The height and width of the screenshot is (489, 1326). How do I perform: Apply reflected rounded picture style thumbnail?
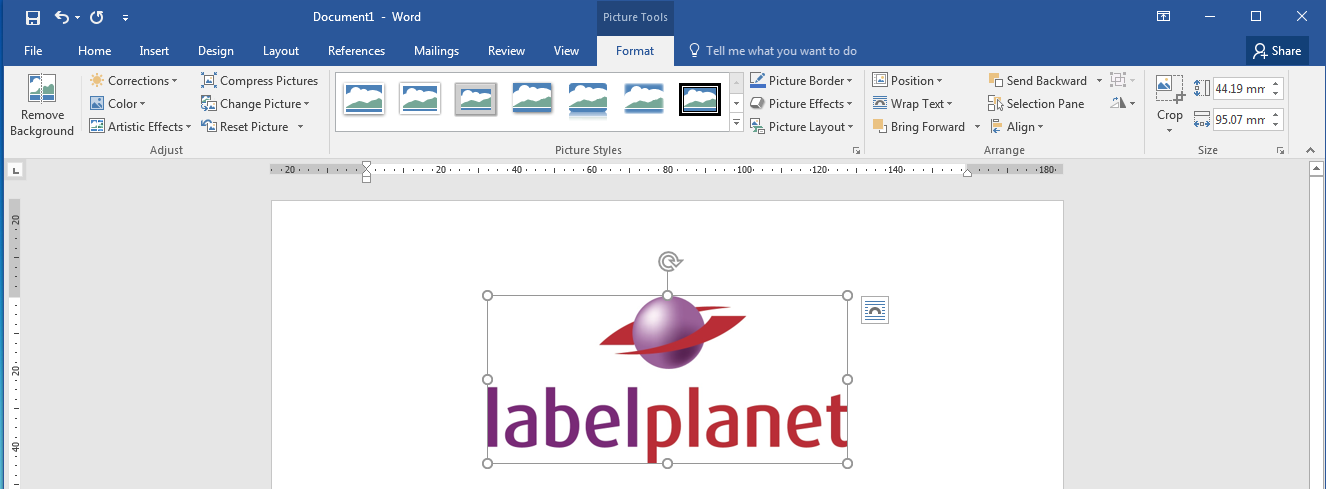(588, 99)
